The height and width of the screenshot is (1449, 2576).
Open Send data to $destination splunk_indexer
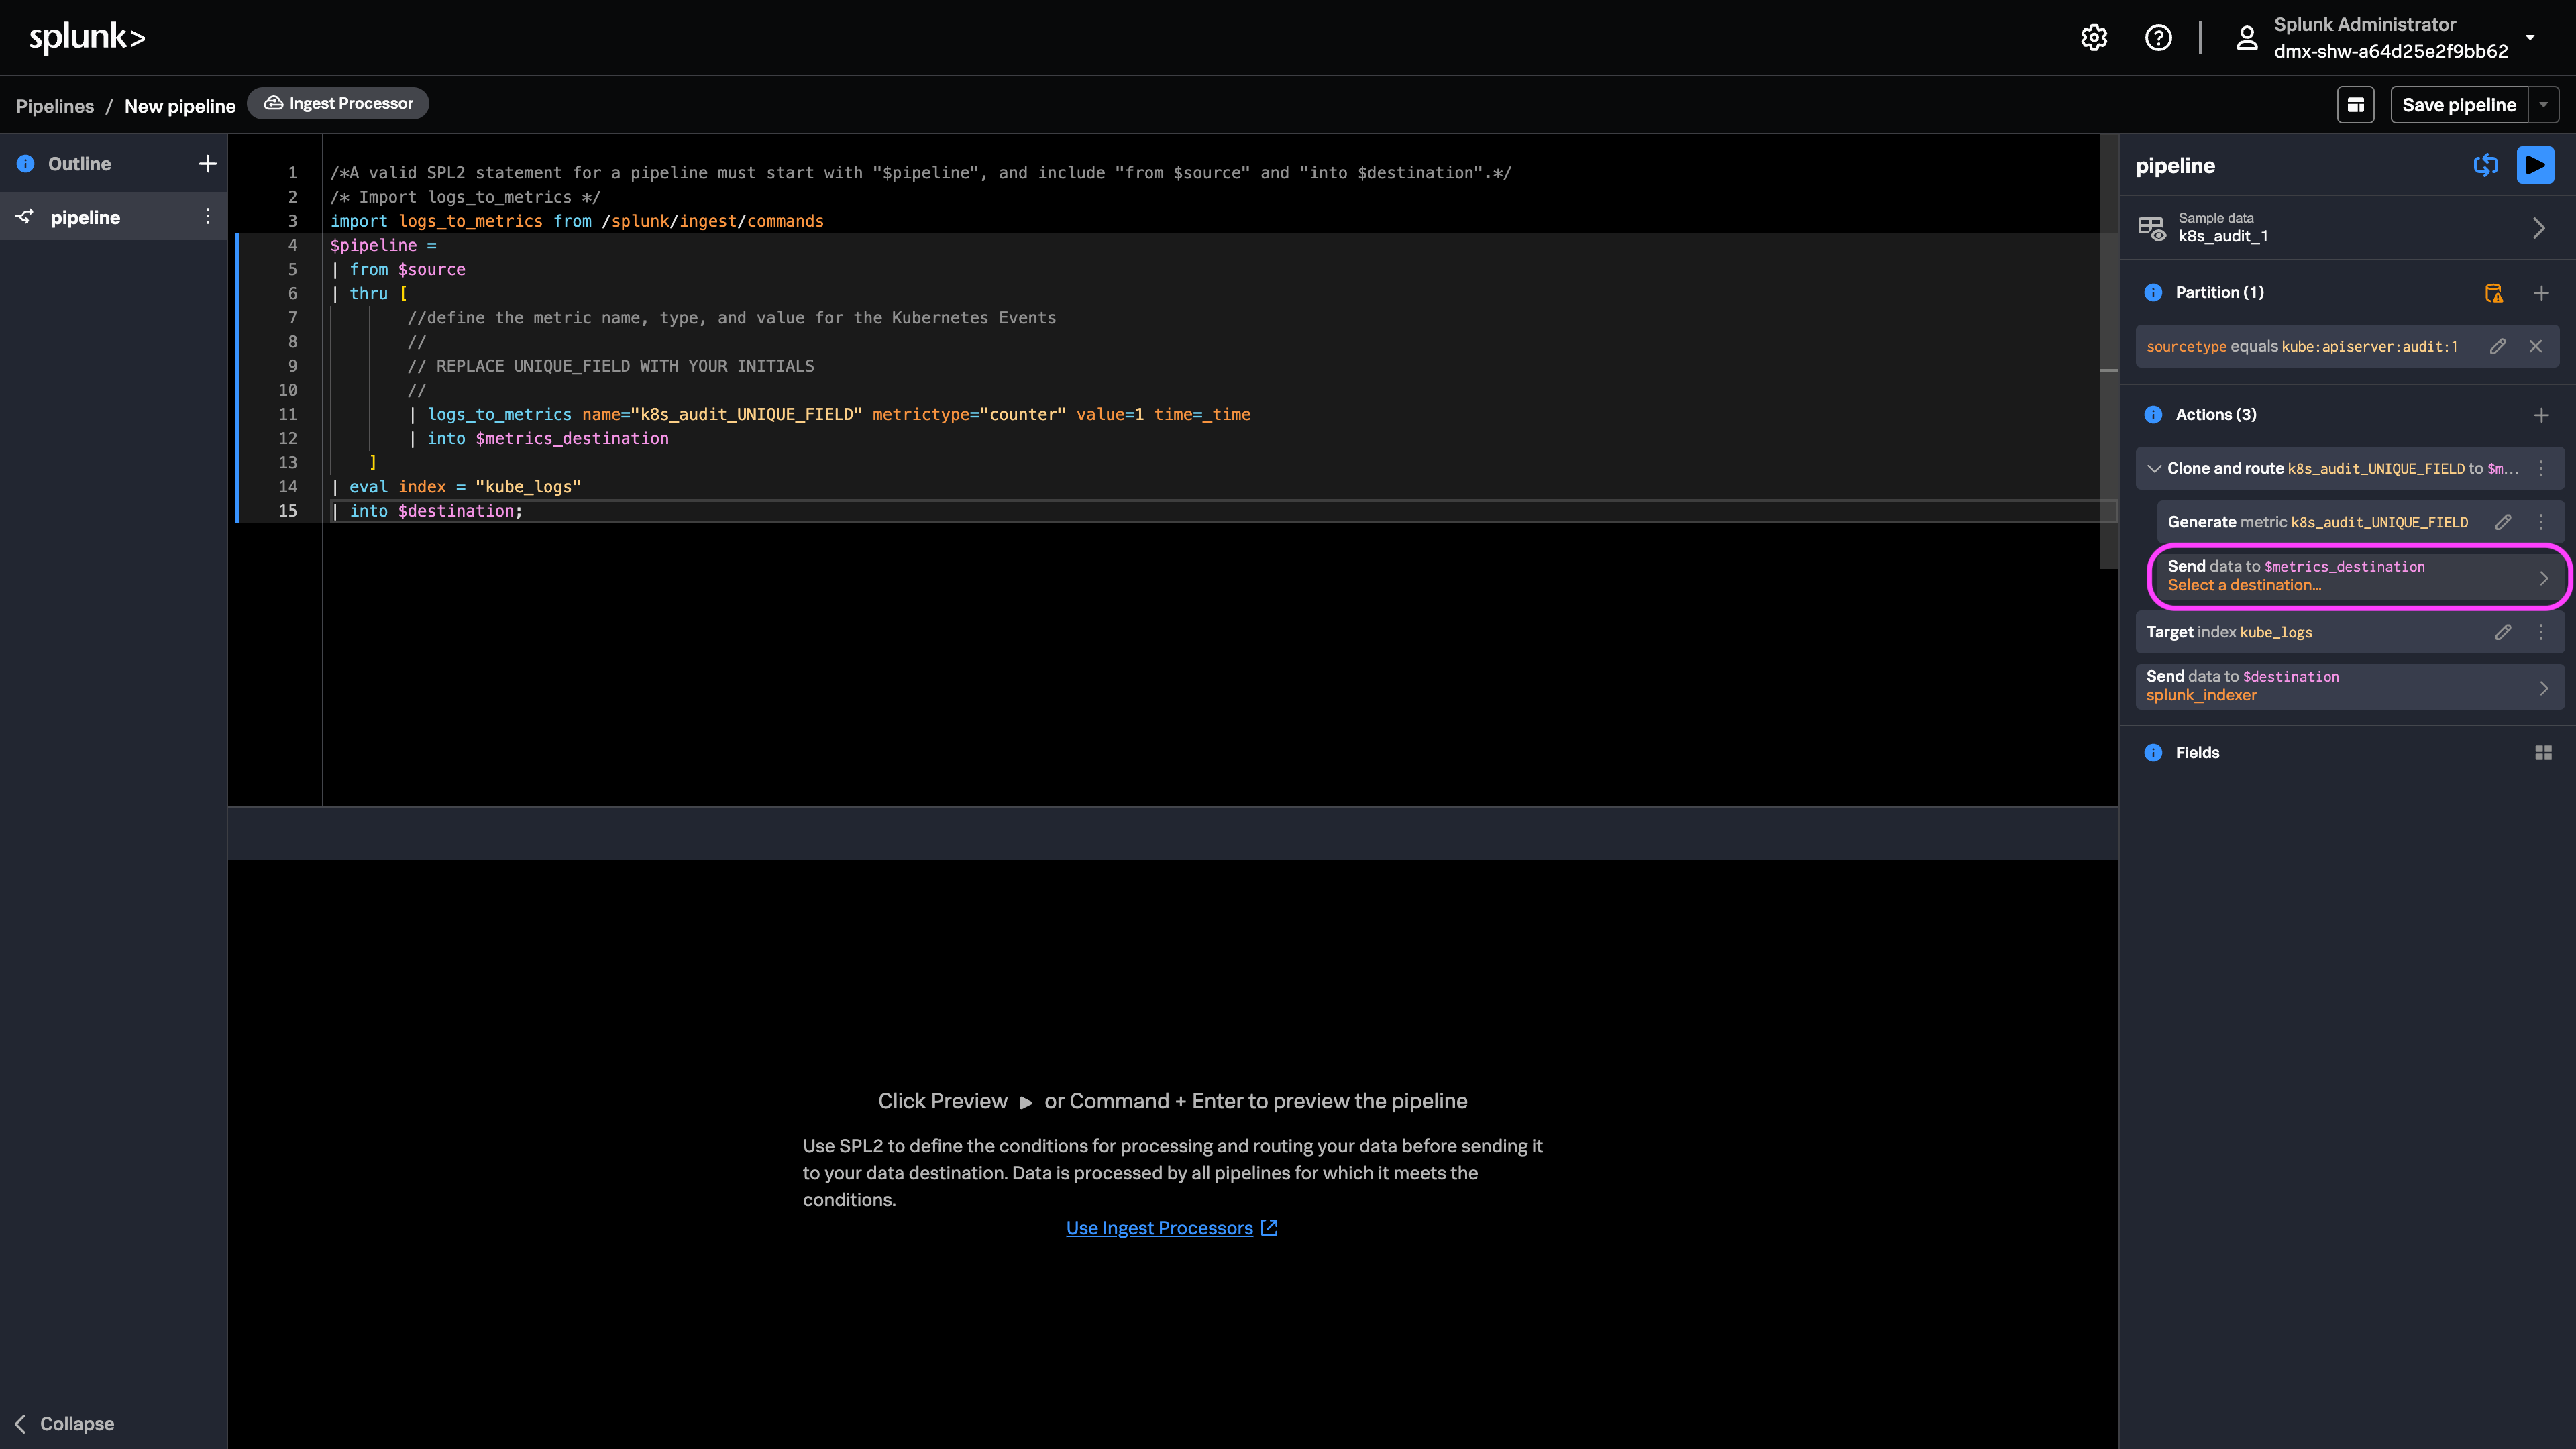click(2350, 686)
